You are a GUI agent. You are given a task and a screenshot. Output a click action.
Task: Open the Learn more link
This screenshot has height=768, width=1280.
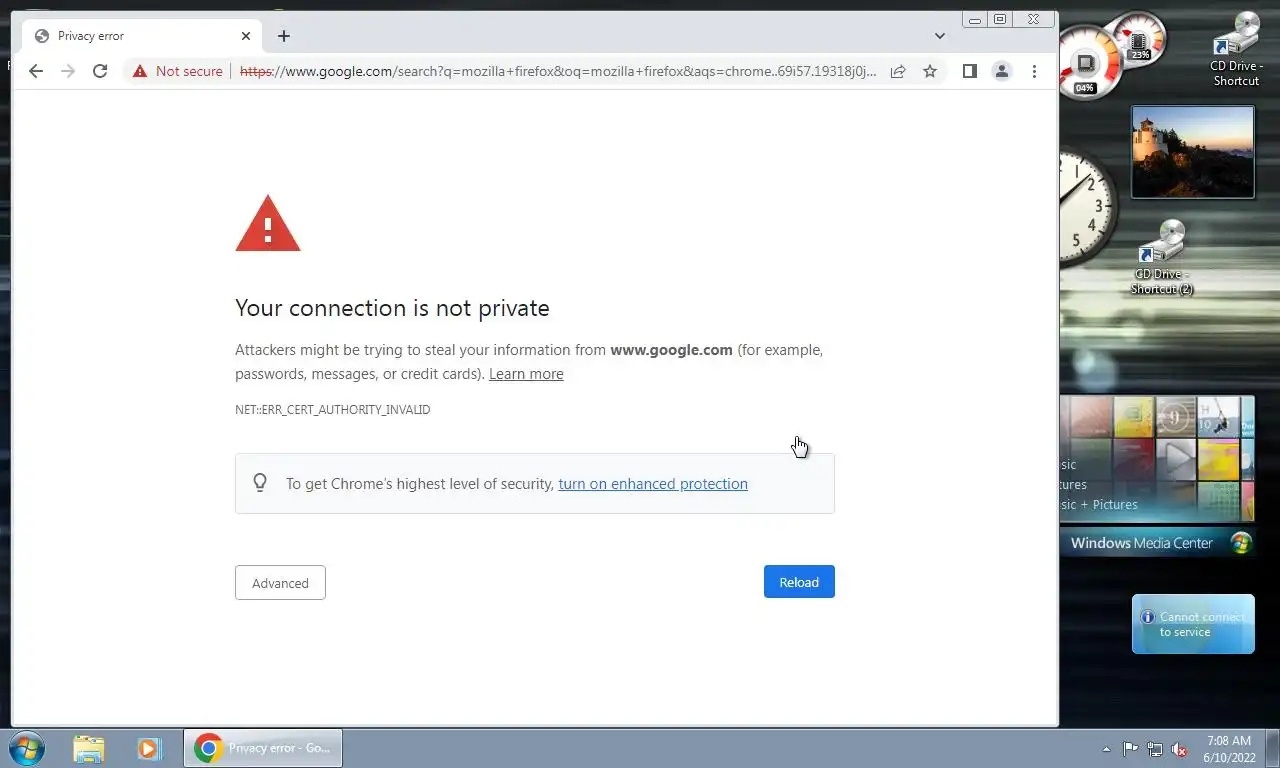click(x=526, y=374)
